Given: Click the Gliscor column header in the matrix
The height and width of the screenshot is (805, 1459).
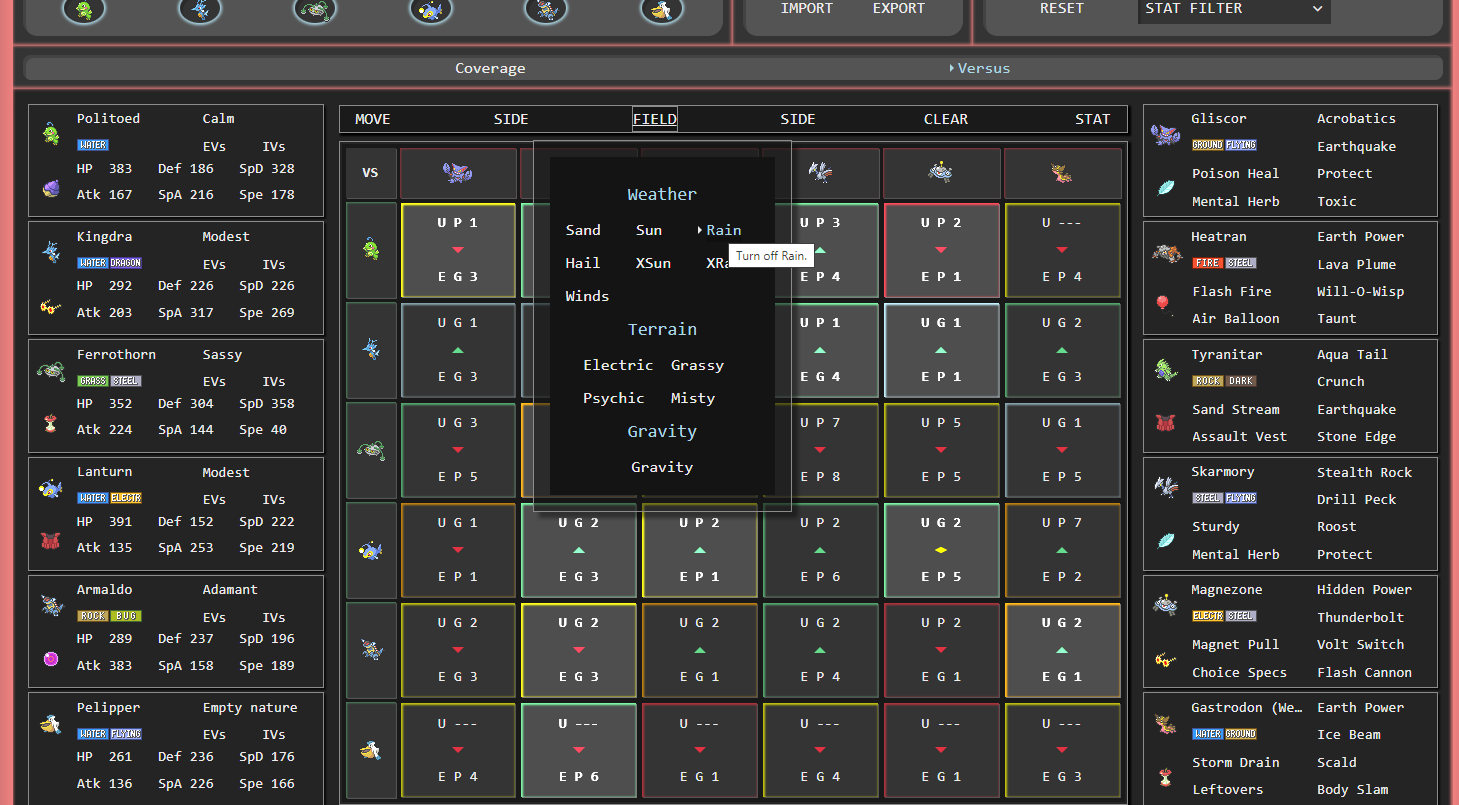Looking at the screenshot, I should 458,173.
